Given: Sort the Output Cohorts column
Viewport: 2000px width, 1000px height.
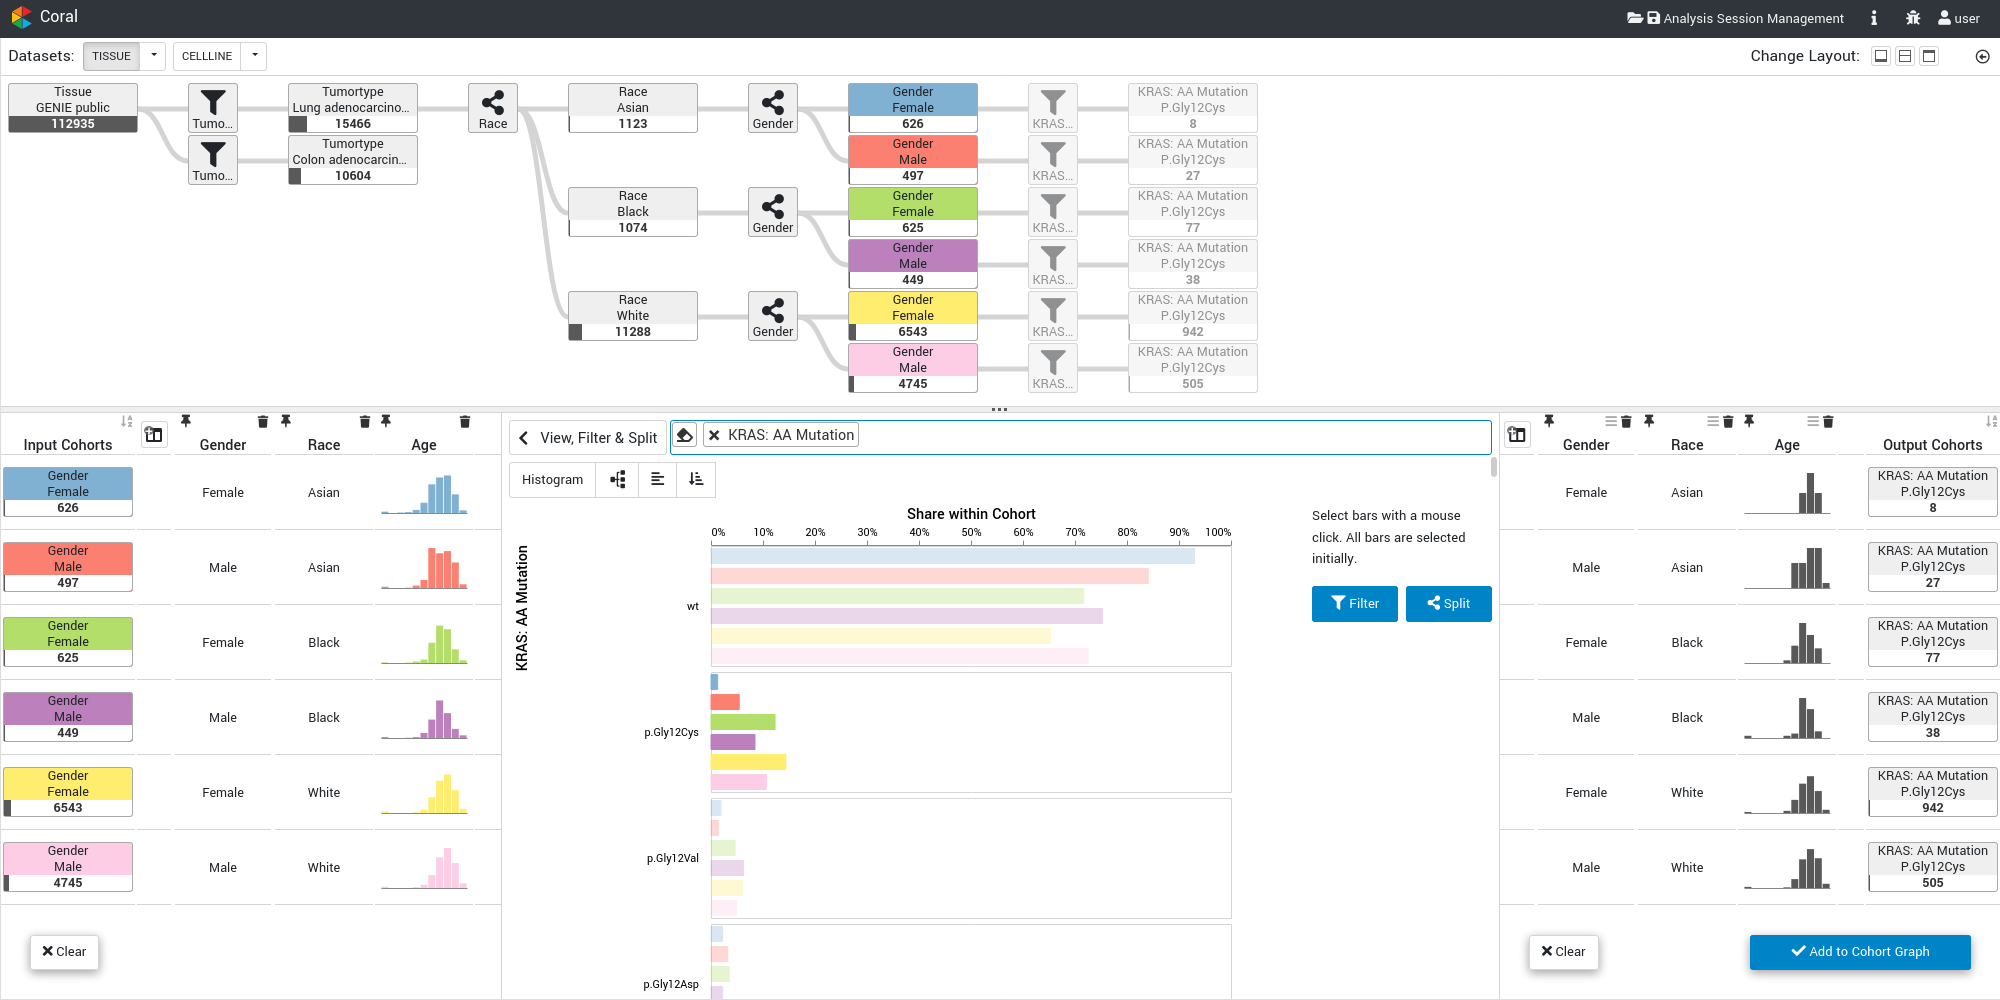Looking at the screenshot, I should tap(1991, 422).
